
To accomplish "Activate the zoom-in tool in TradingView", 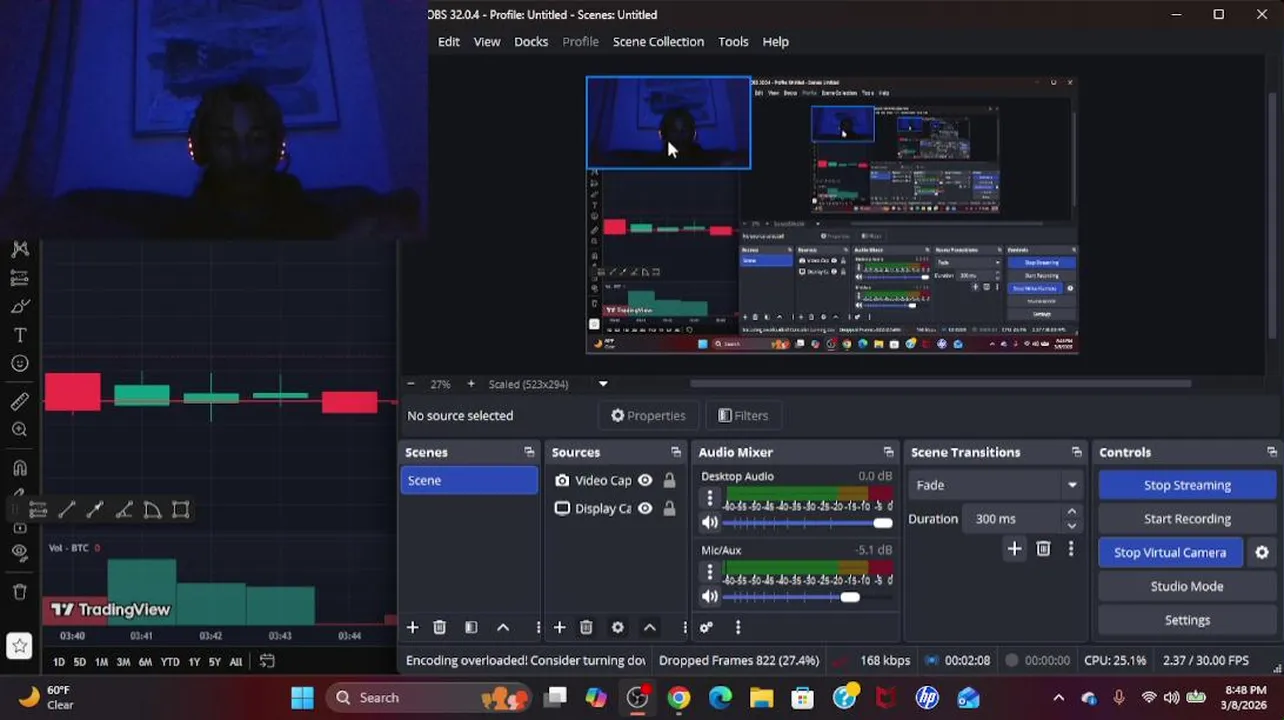I will click(19, 430).
